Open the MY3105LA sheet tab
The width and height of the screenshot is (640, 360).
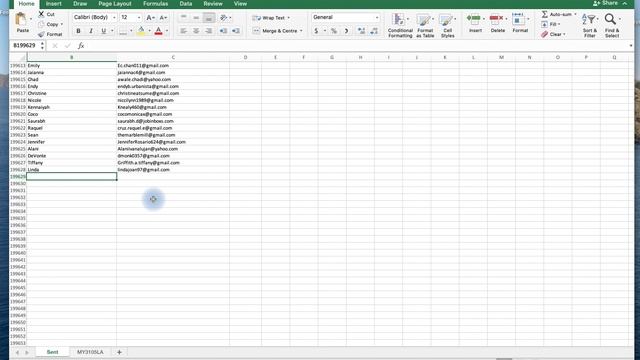click(90, 352)
